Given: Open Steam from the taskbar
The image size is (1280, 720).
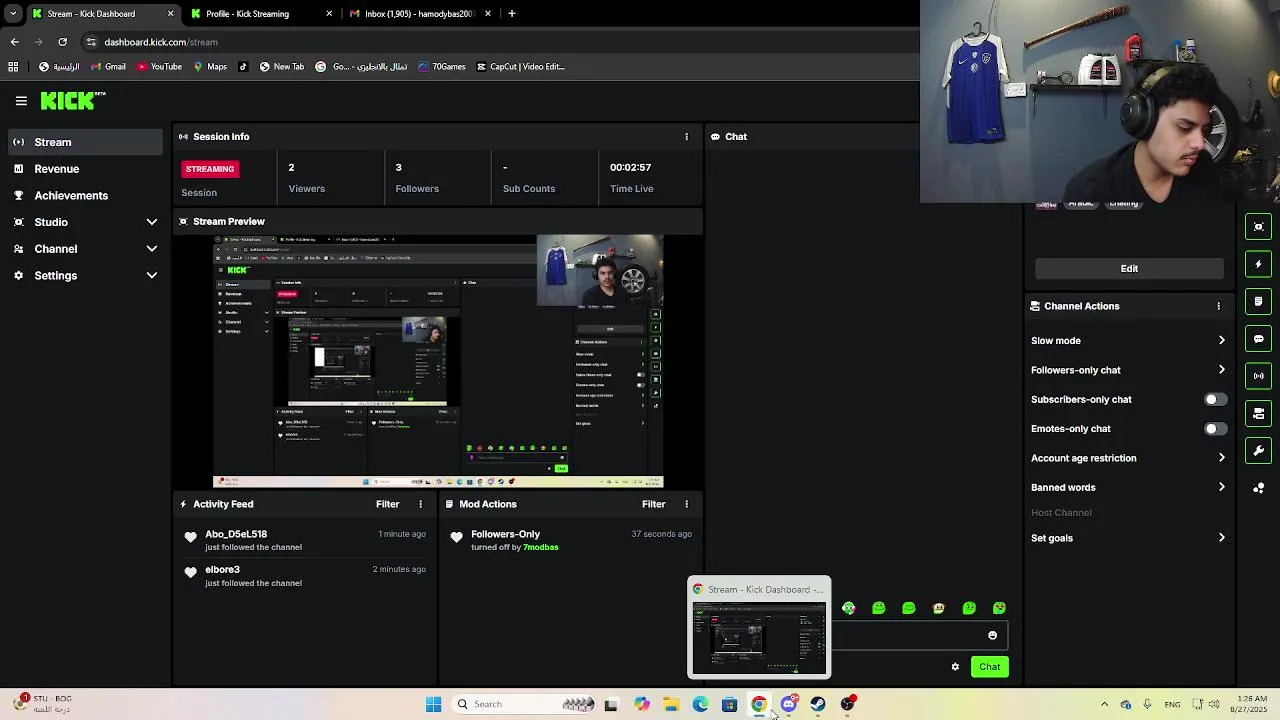Looking at the screenshot, I should pos(818,704).
